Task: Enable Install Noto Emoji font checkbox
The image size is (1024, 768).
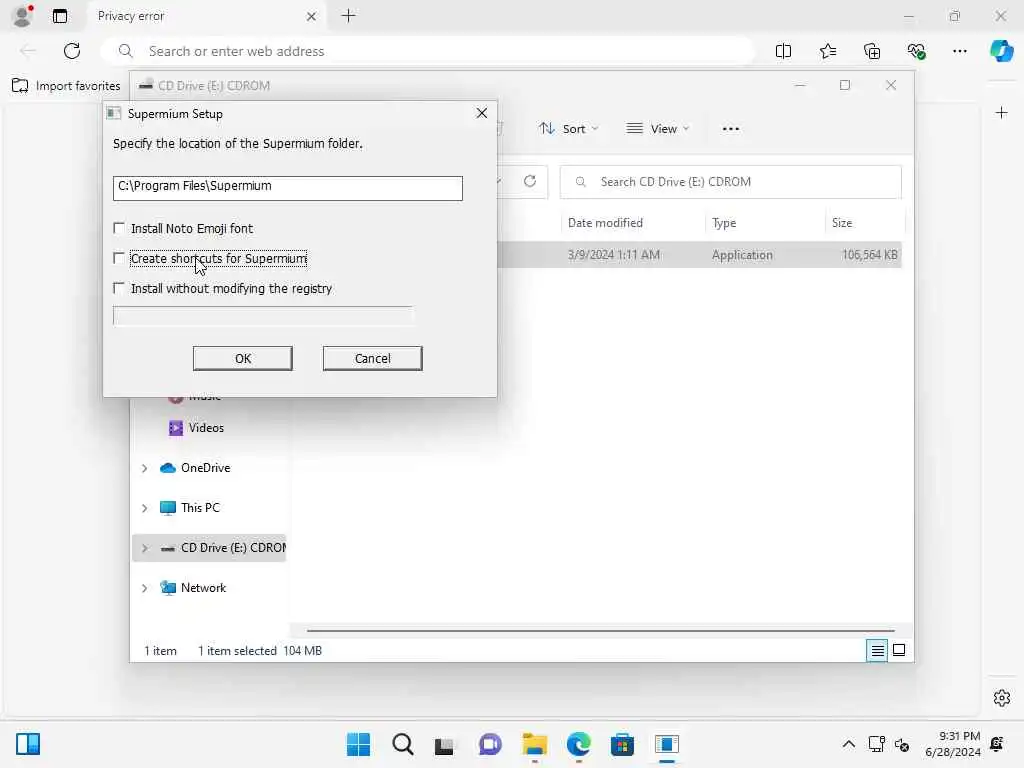Action: point(119,228)
